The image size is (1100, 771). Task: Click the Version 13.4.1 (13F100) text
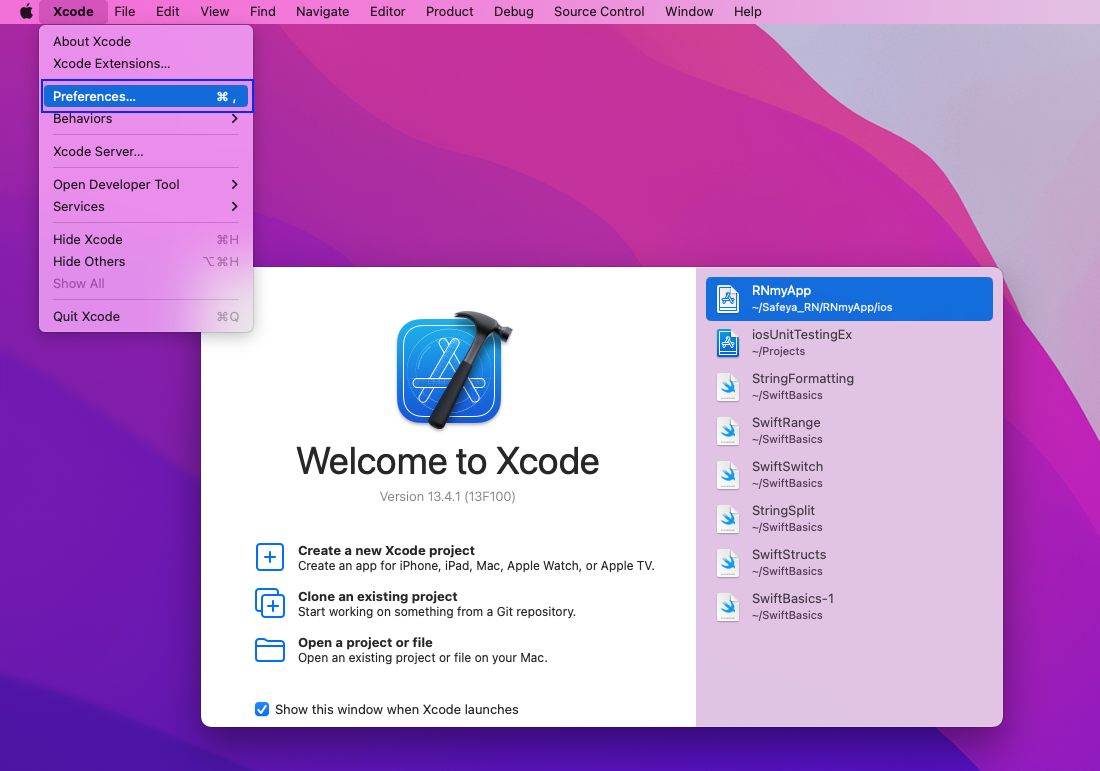[x=448, y=497]
